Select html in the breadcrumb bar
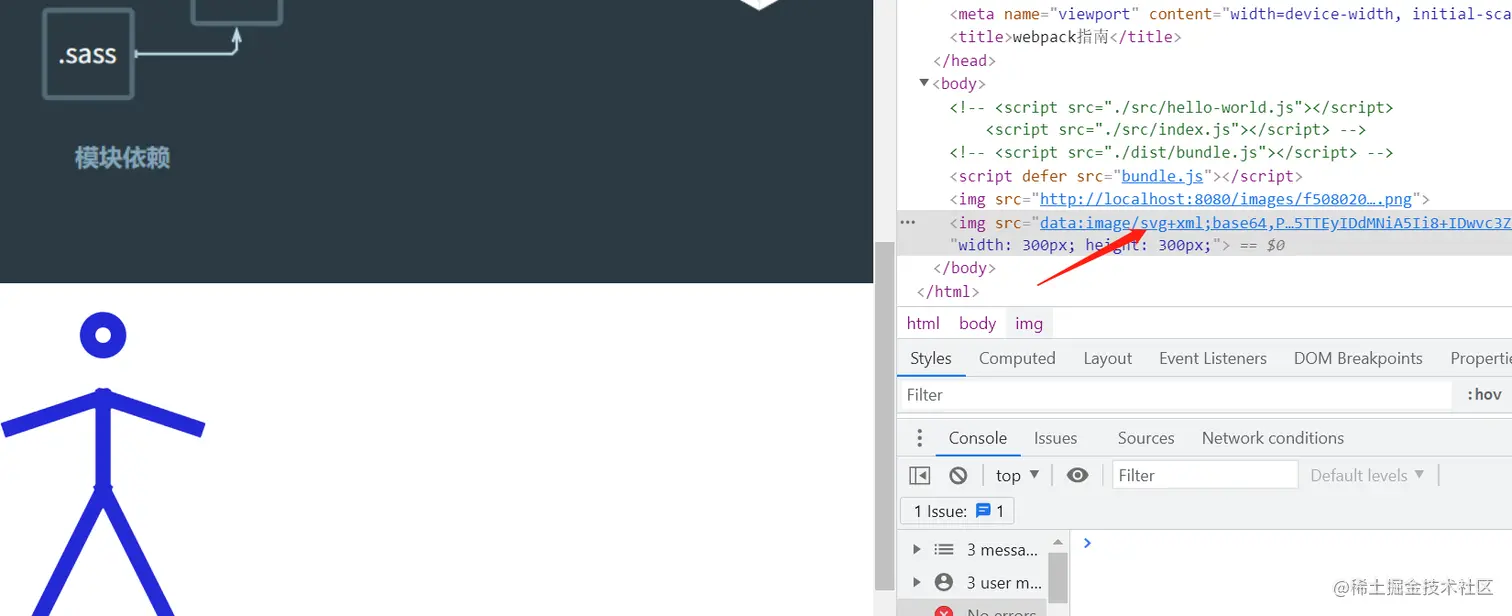1512x616 pixels. tap(923, 323)
